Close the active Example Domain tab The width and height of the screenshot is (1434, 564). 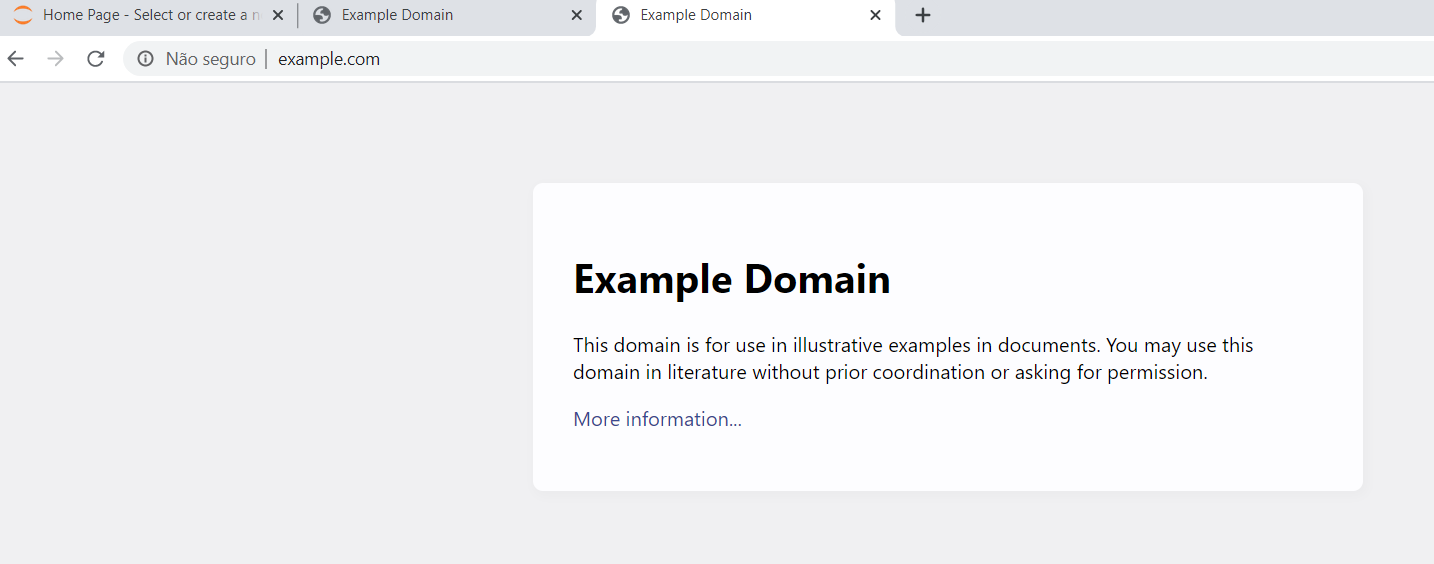(x=875, y=16)
